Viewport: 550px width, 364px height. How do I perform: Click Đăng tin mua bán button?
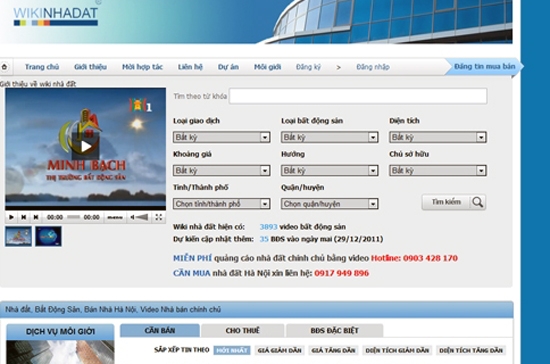(484, 66)
